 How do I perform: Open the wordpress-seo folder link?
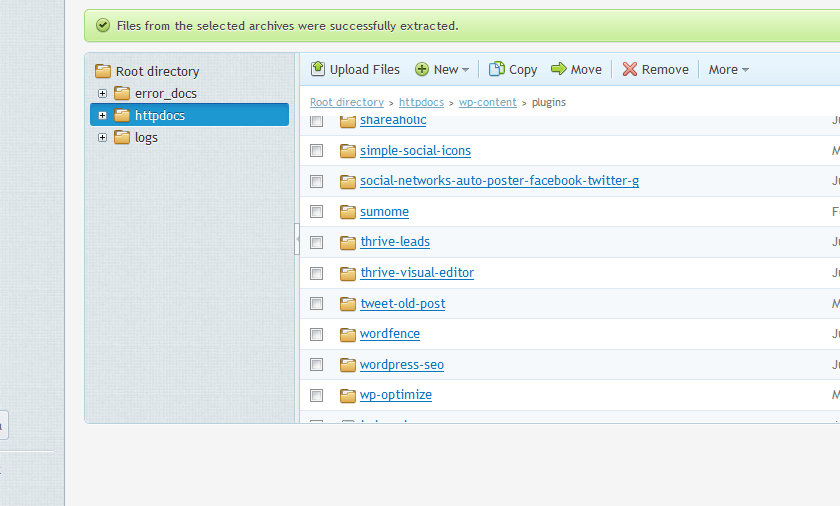(402, 365)
